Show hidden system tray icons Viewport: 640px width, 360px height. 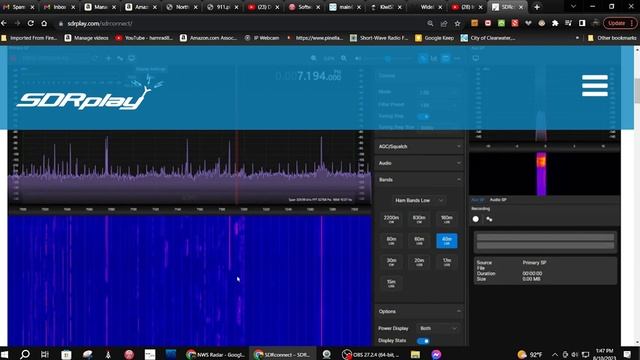point(555,354)
